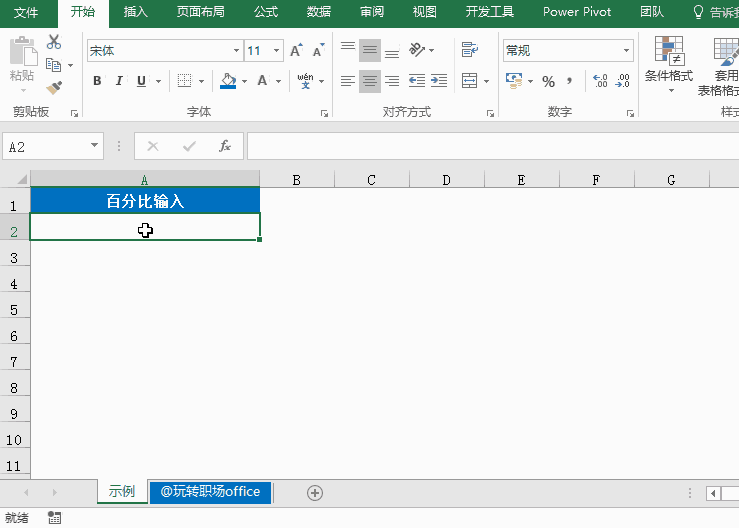
Task: Click the Increase Decimal icon
Action: coord(600,81)
